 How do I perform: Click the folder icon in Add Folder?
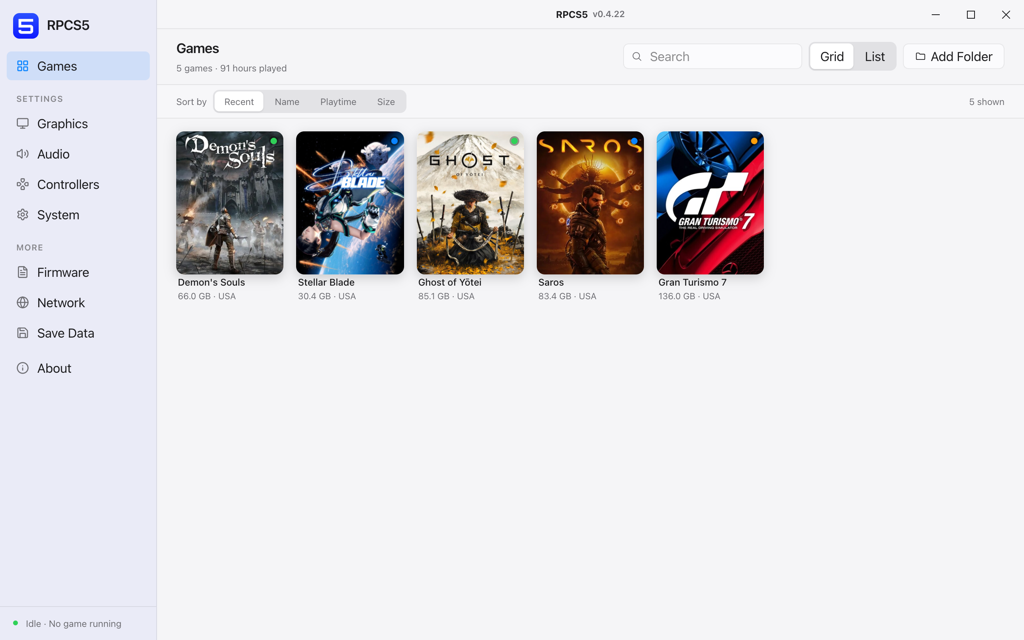(920, 56)
